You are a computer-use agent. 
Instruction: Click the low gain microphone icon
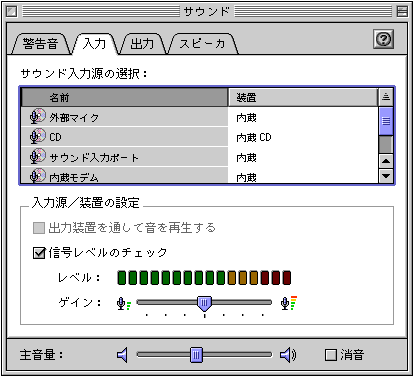pyautogui.click(x=124, y=304)
